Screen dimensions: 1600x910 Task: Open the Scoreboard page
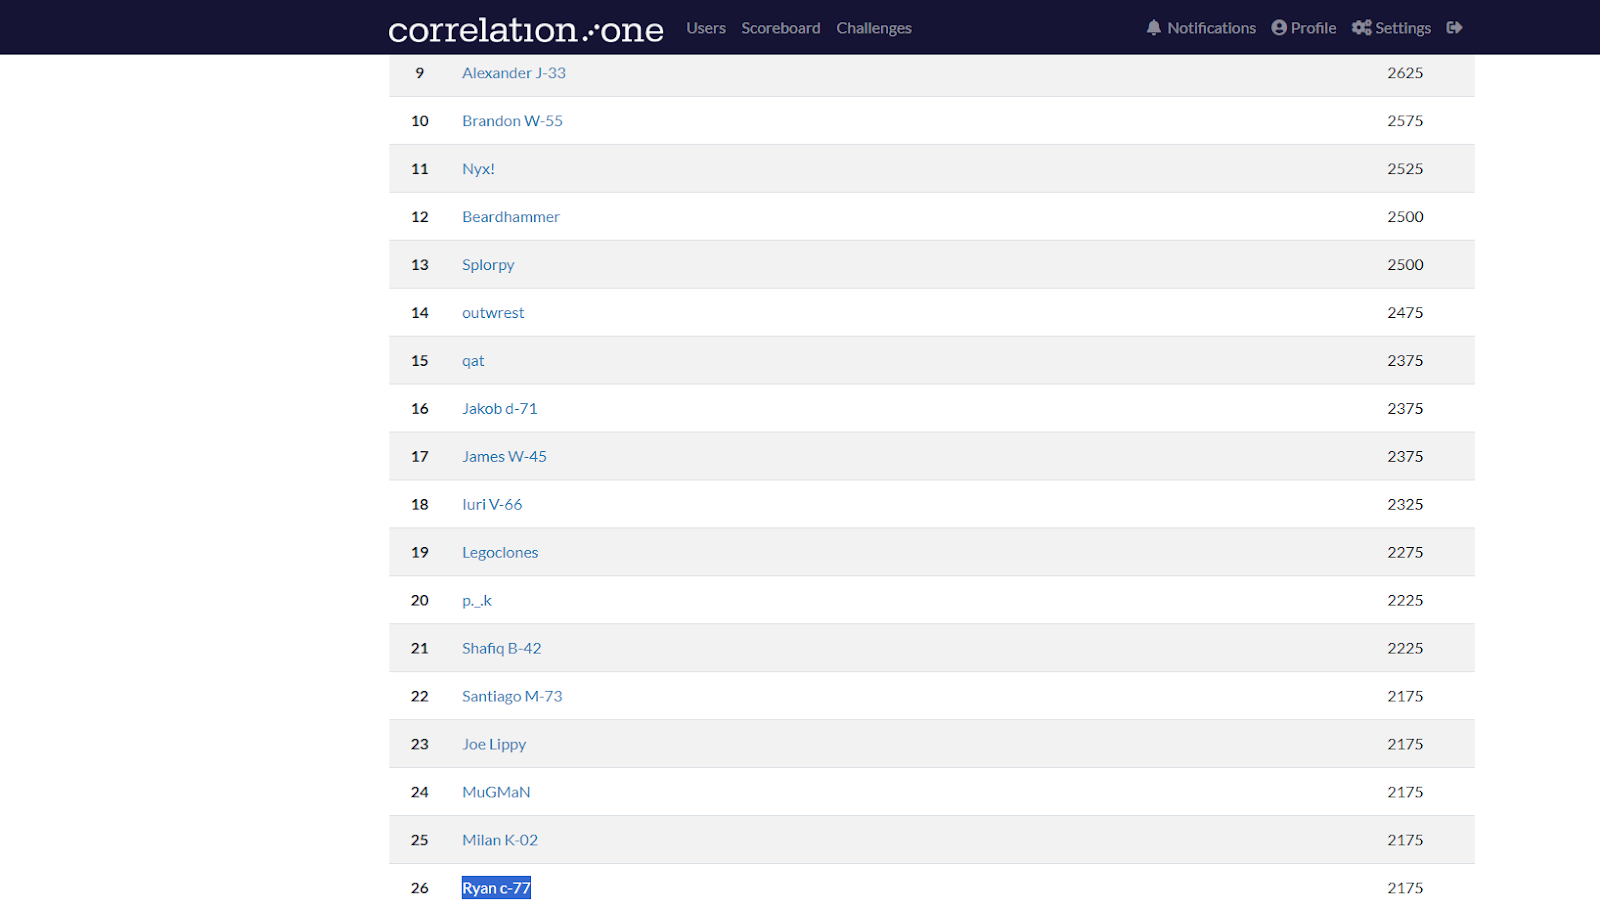781,28
